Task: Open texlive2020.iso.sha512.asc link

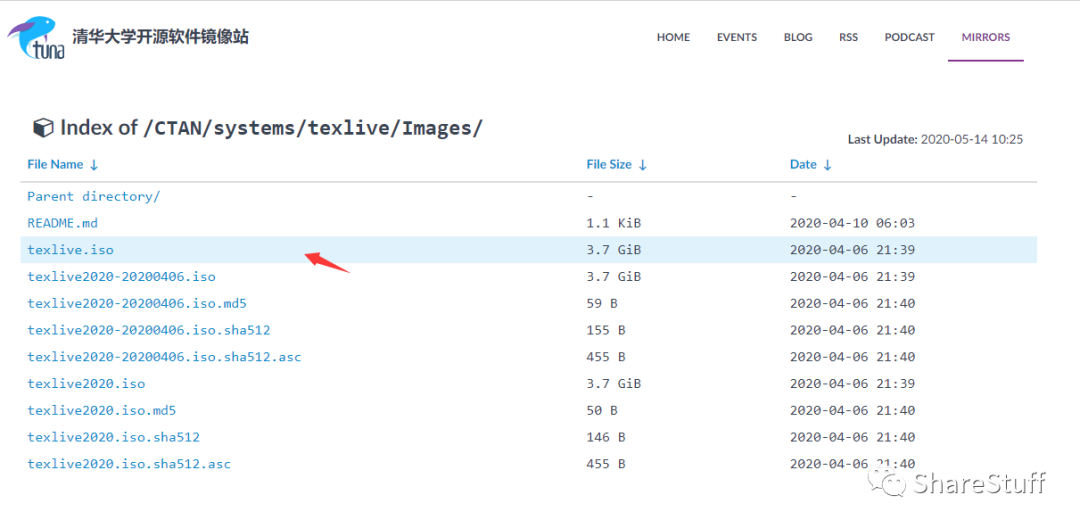Action: [x=129, y=464]
